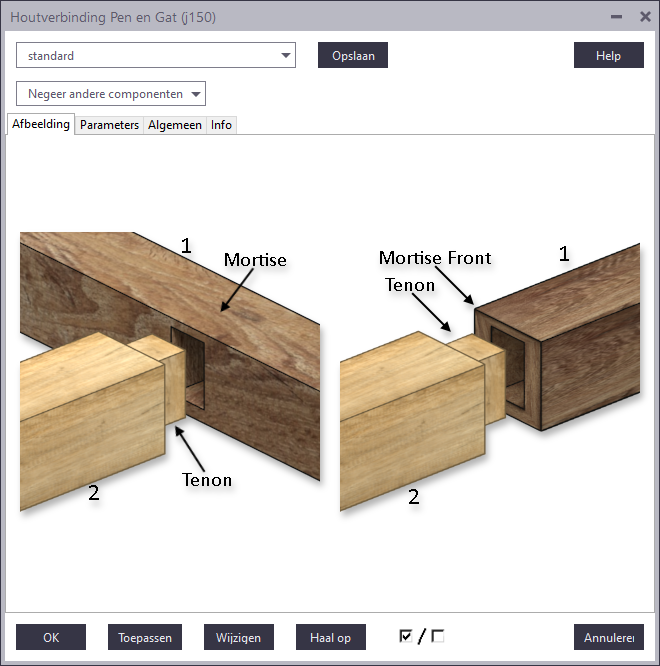Screen dimensions: 660x666
Task: Go to the Info tab
Action: tap(221, 125)
